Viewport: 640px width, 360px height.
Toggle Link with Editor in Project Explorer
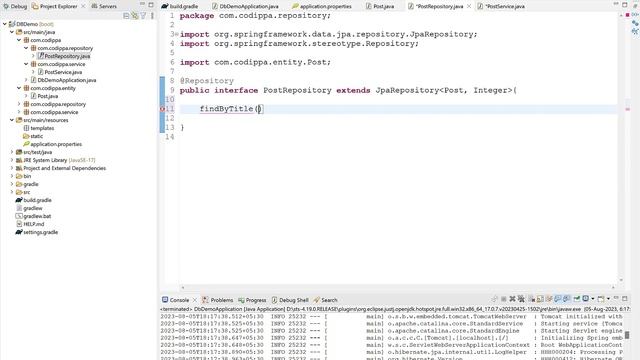point(135,16)
